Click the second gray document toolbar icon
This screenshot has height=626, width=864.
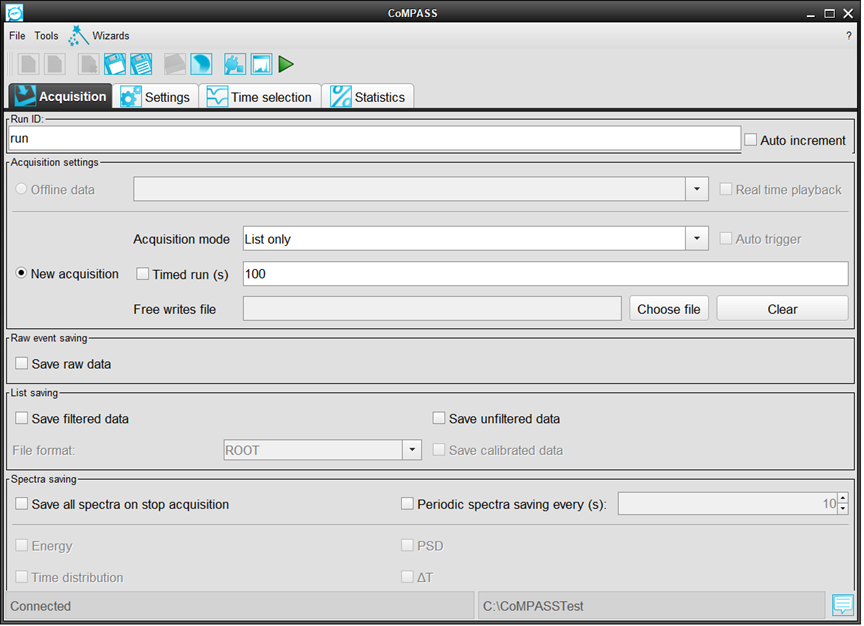pos(55,64)
